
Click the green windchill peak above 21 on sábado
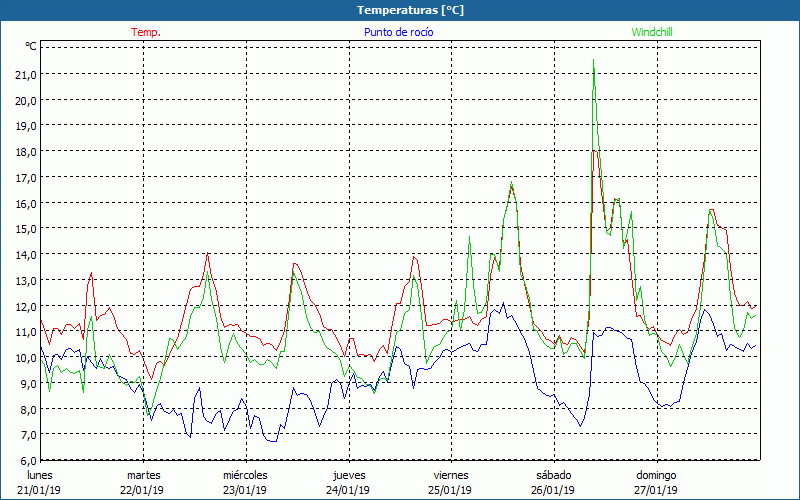click(x=593, y=60)
